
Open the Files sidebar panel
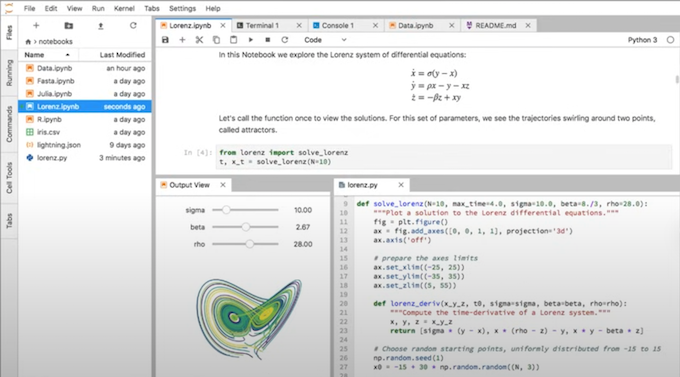[9, 33]
